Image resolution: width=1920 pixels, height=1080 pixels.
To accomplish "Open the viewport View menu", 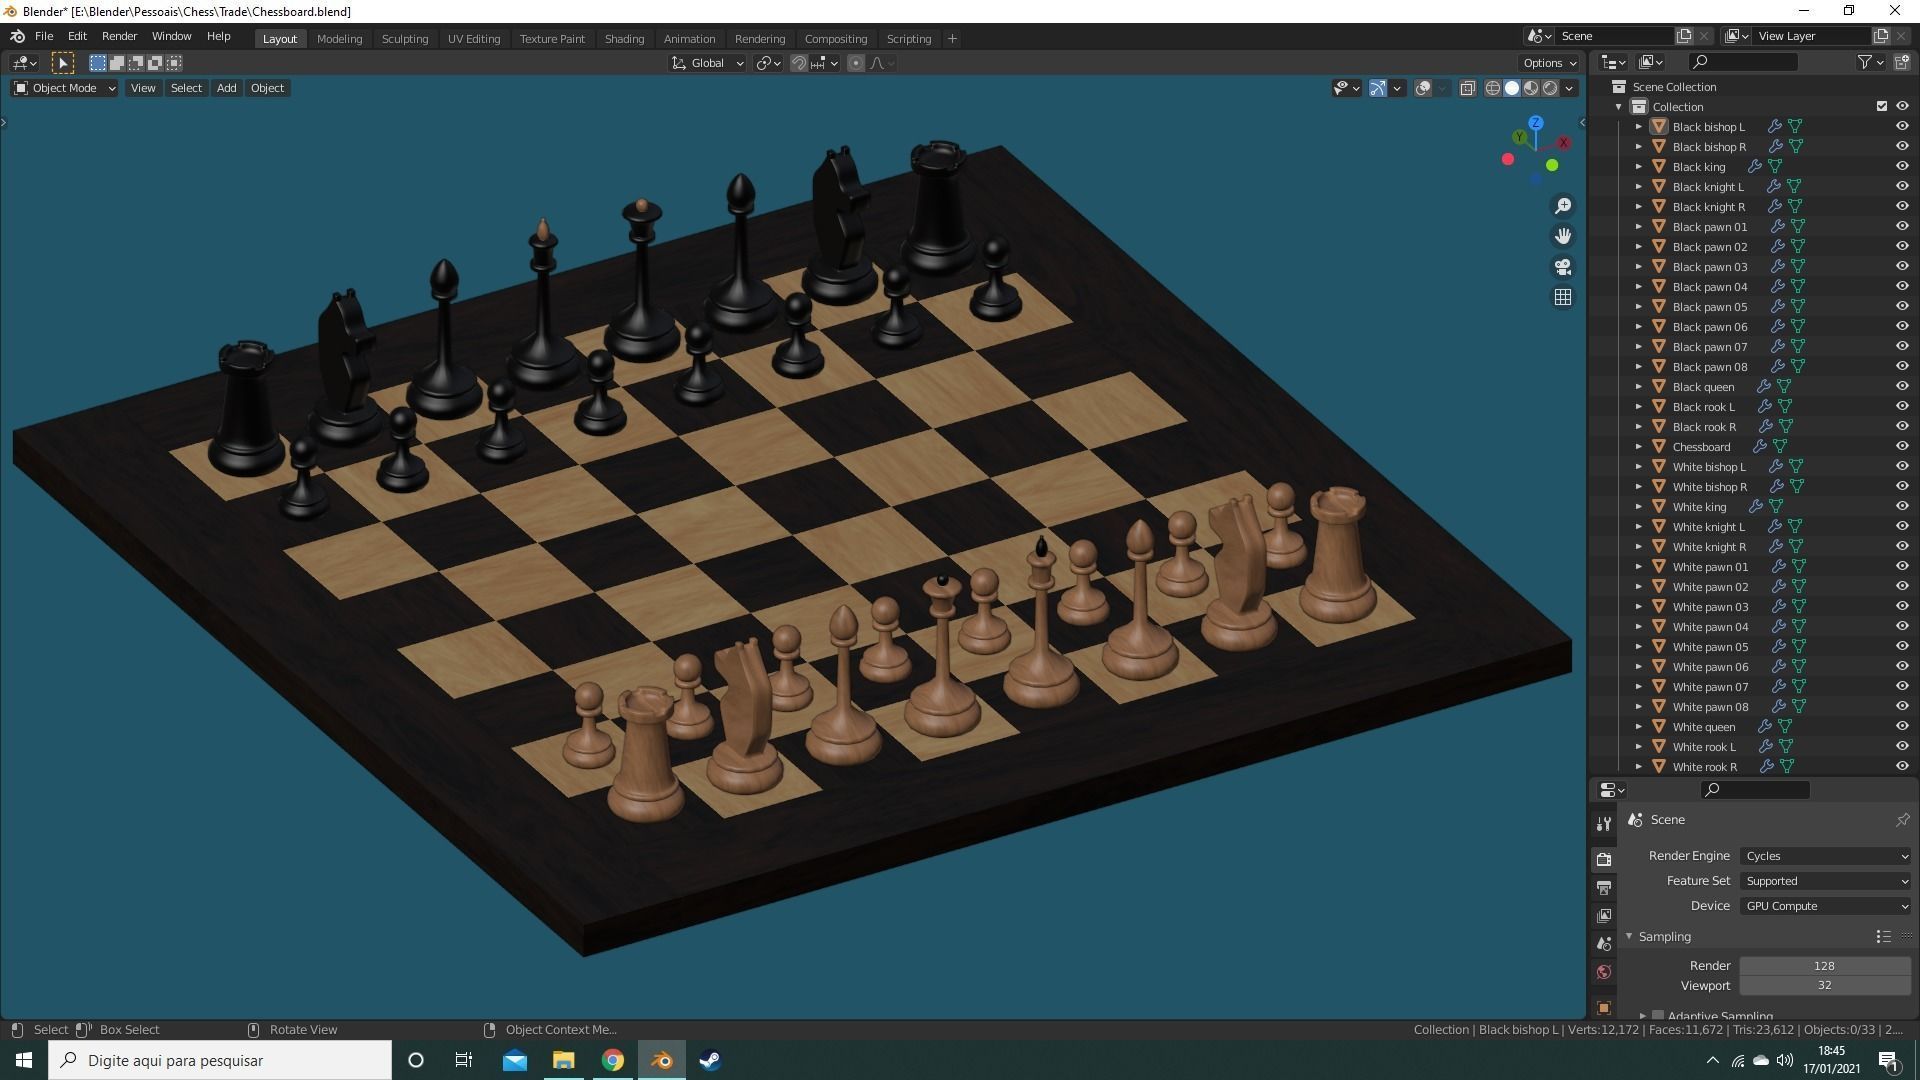I will coord(143,88).
